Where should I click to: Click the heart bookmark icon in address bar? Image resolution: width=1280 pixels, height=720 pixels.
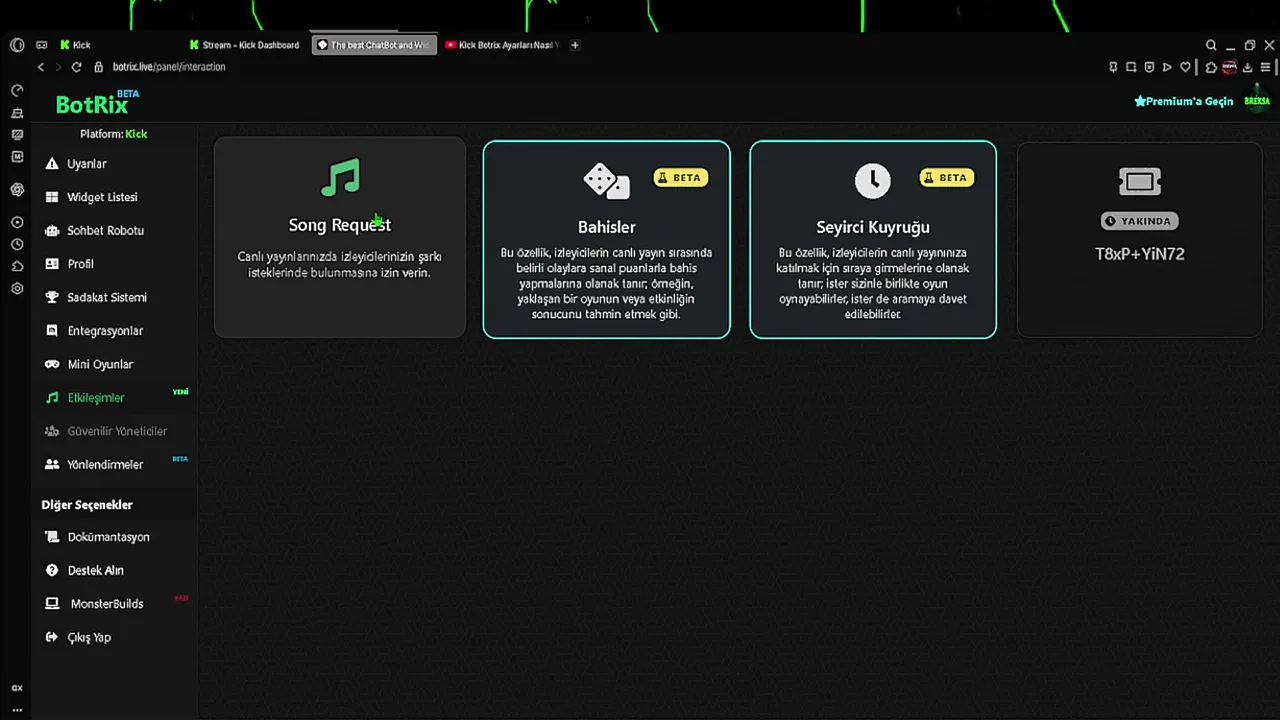tap(1185, 67)
